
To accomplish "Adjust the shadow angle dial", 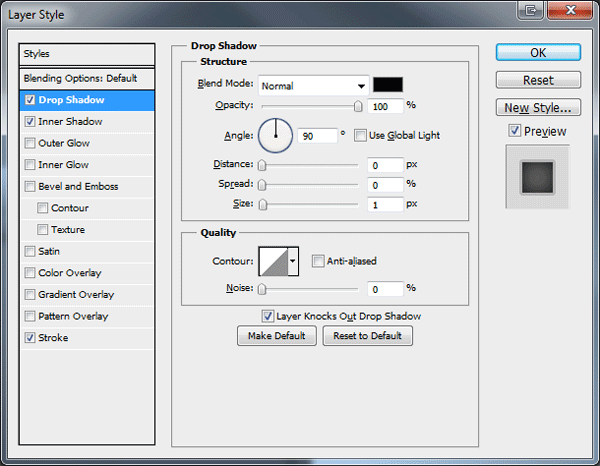I will point(276,135).
